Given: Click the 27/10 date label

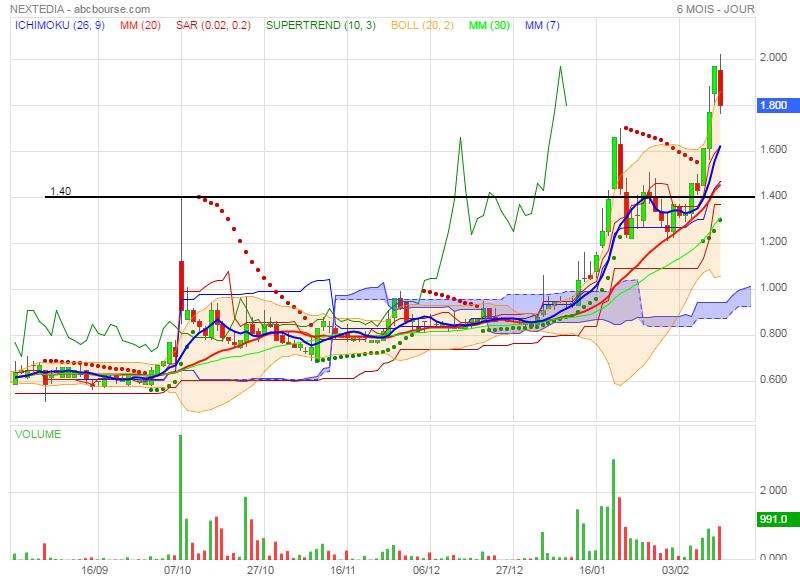Looking at the screenshot, I should click(260, 570).
